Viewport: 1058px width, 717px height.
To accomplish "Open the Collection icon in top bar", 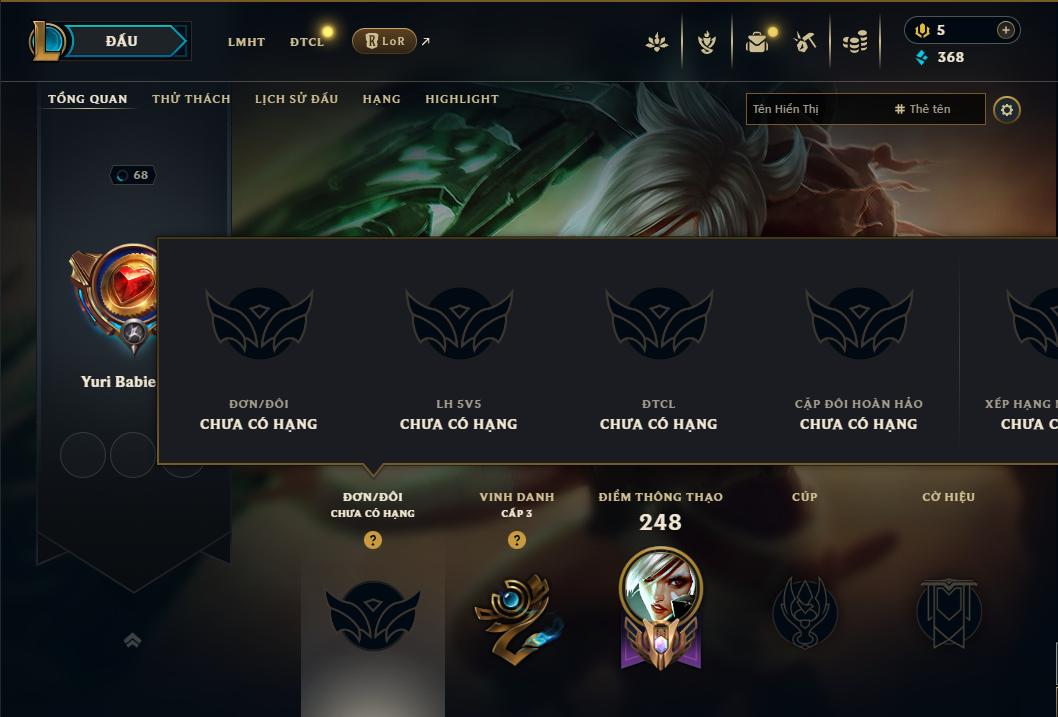I will click(x=706, y=42).
